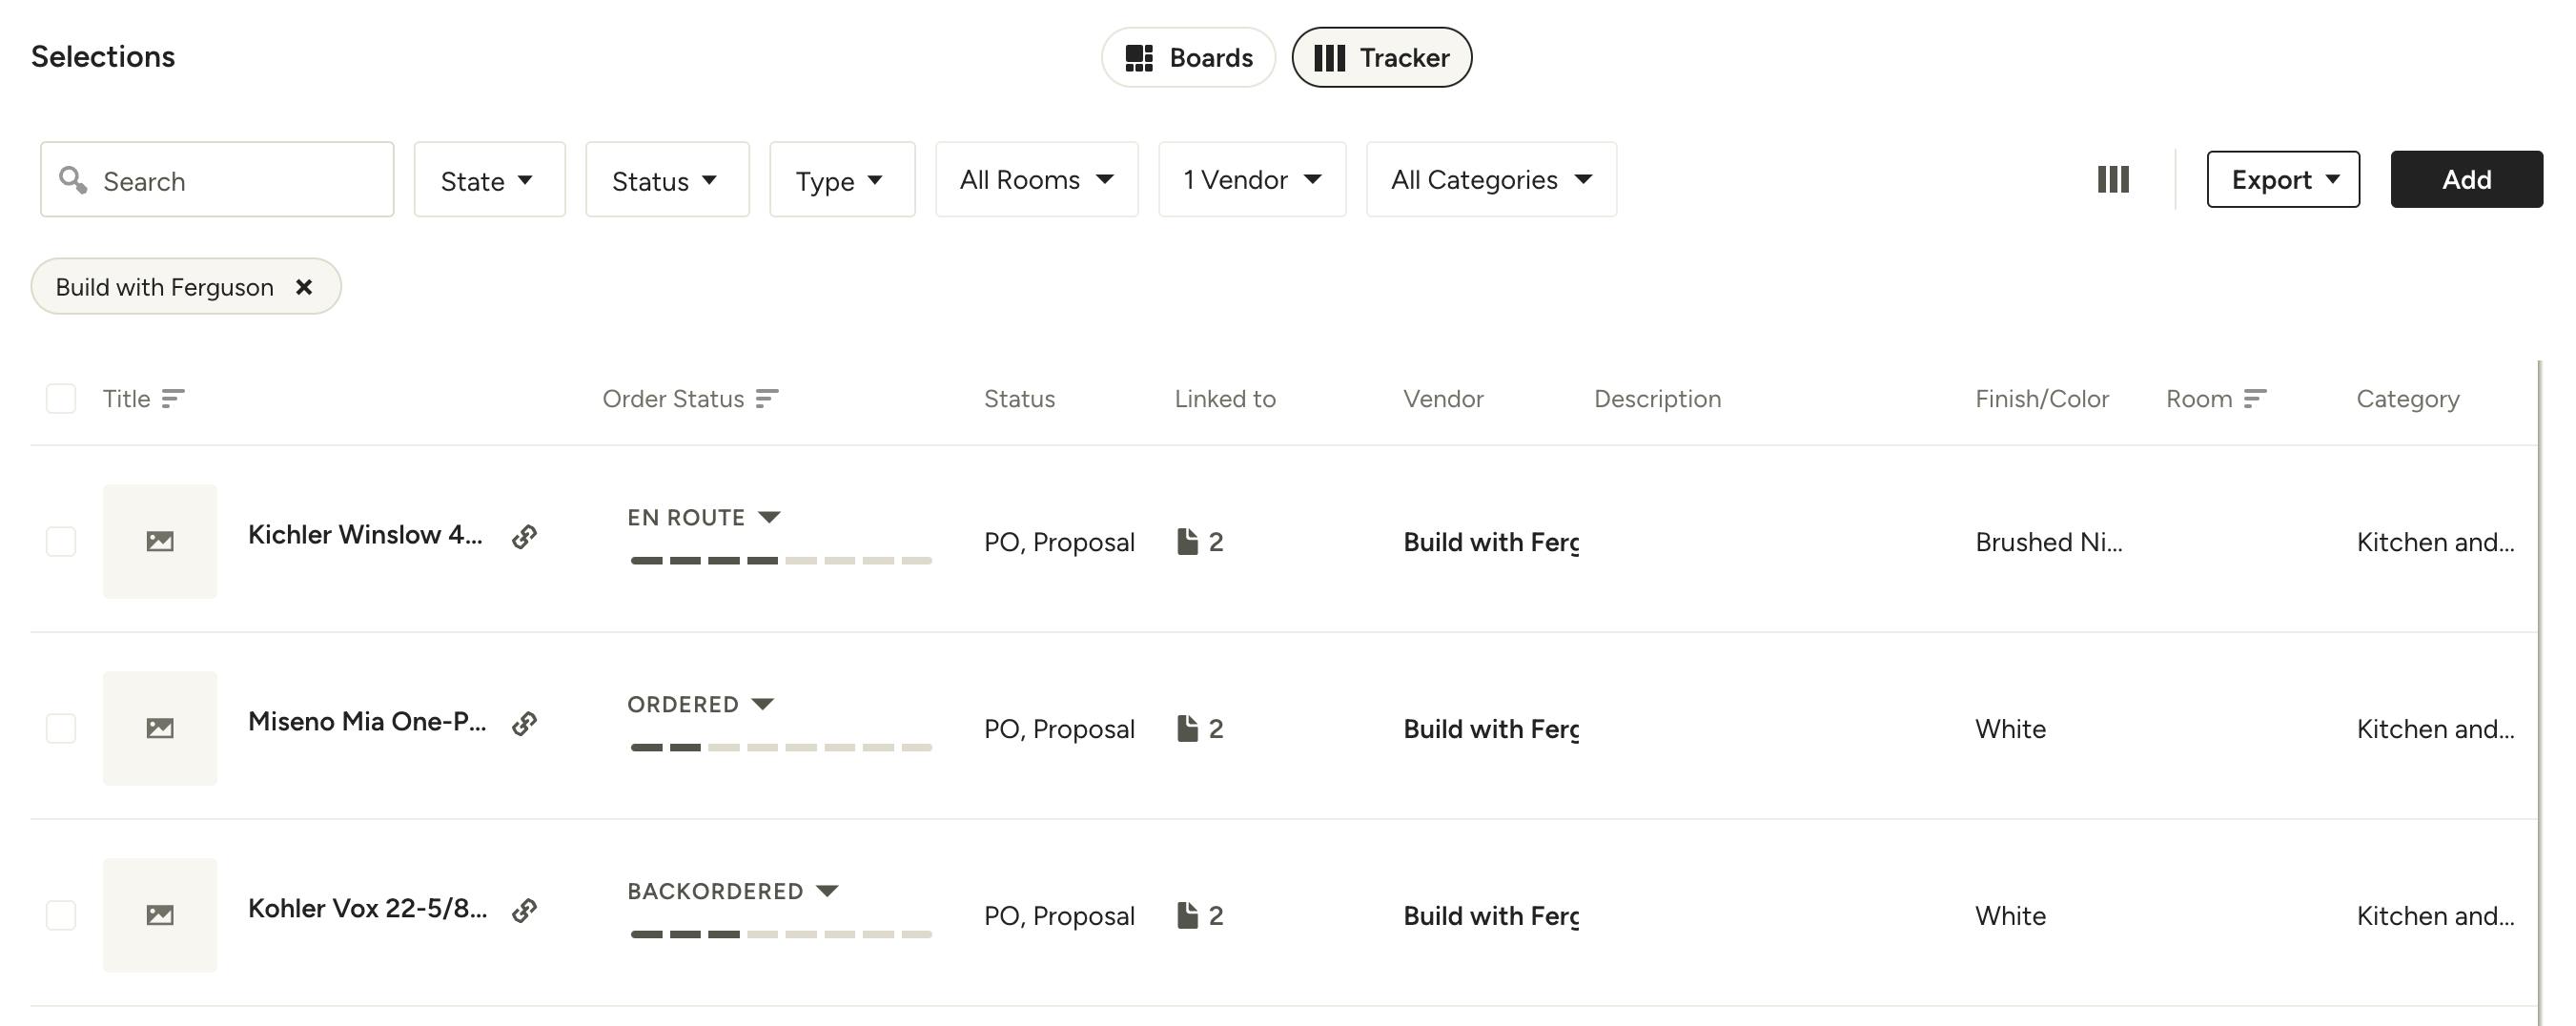This screenshot has height=1026, width=2576.
Task: Remove the Build with Ferguson filter chip
Action: click(305, 286)
